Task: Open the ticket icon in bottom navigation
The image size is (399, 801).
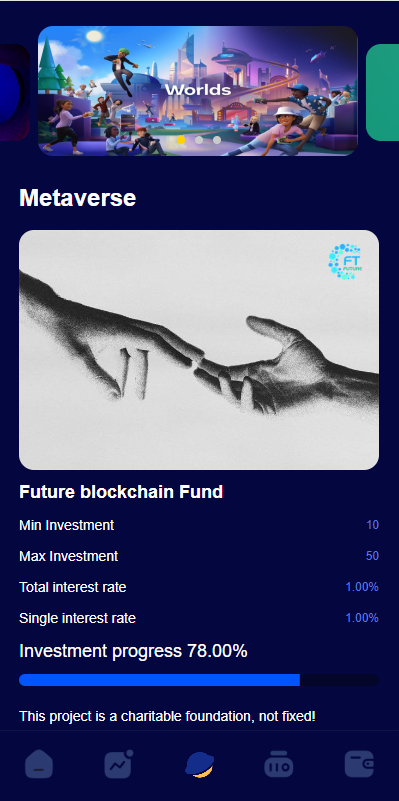Action: (278, 765)
